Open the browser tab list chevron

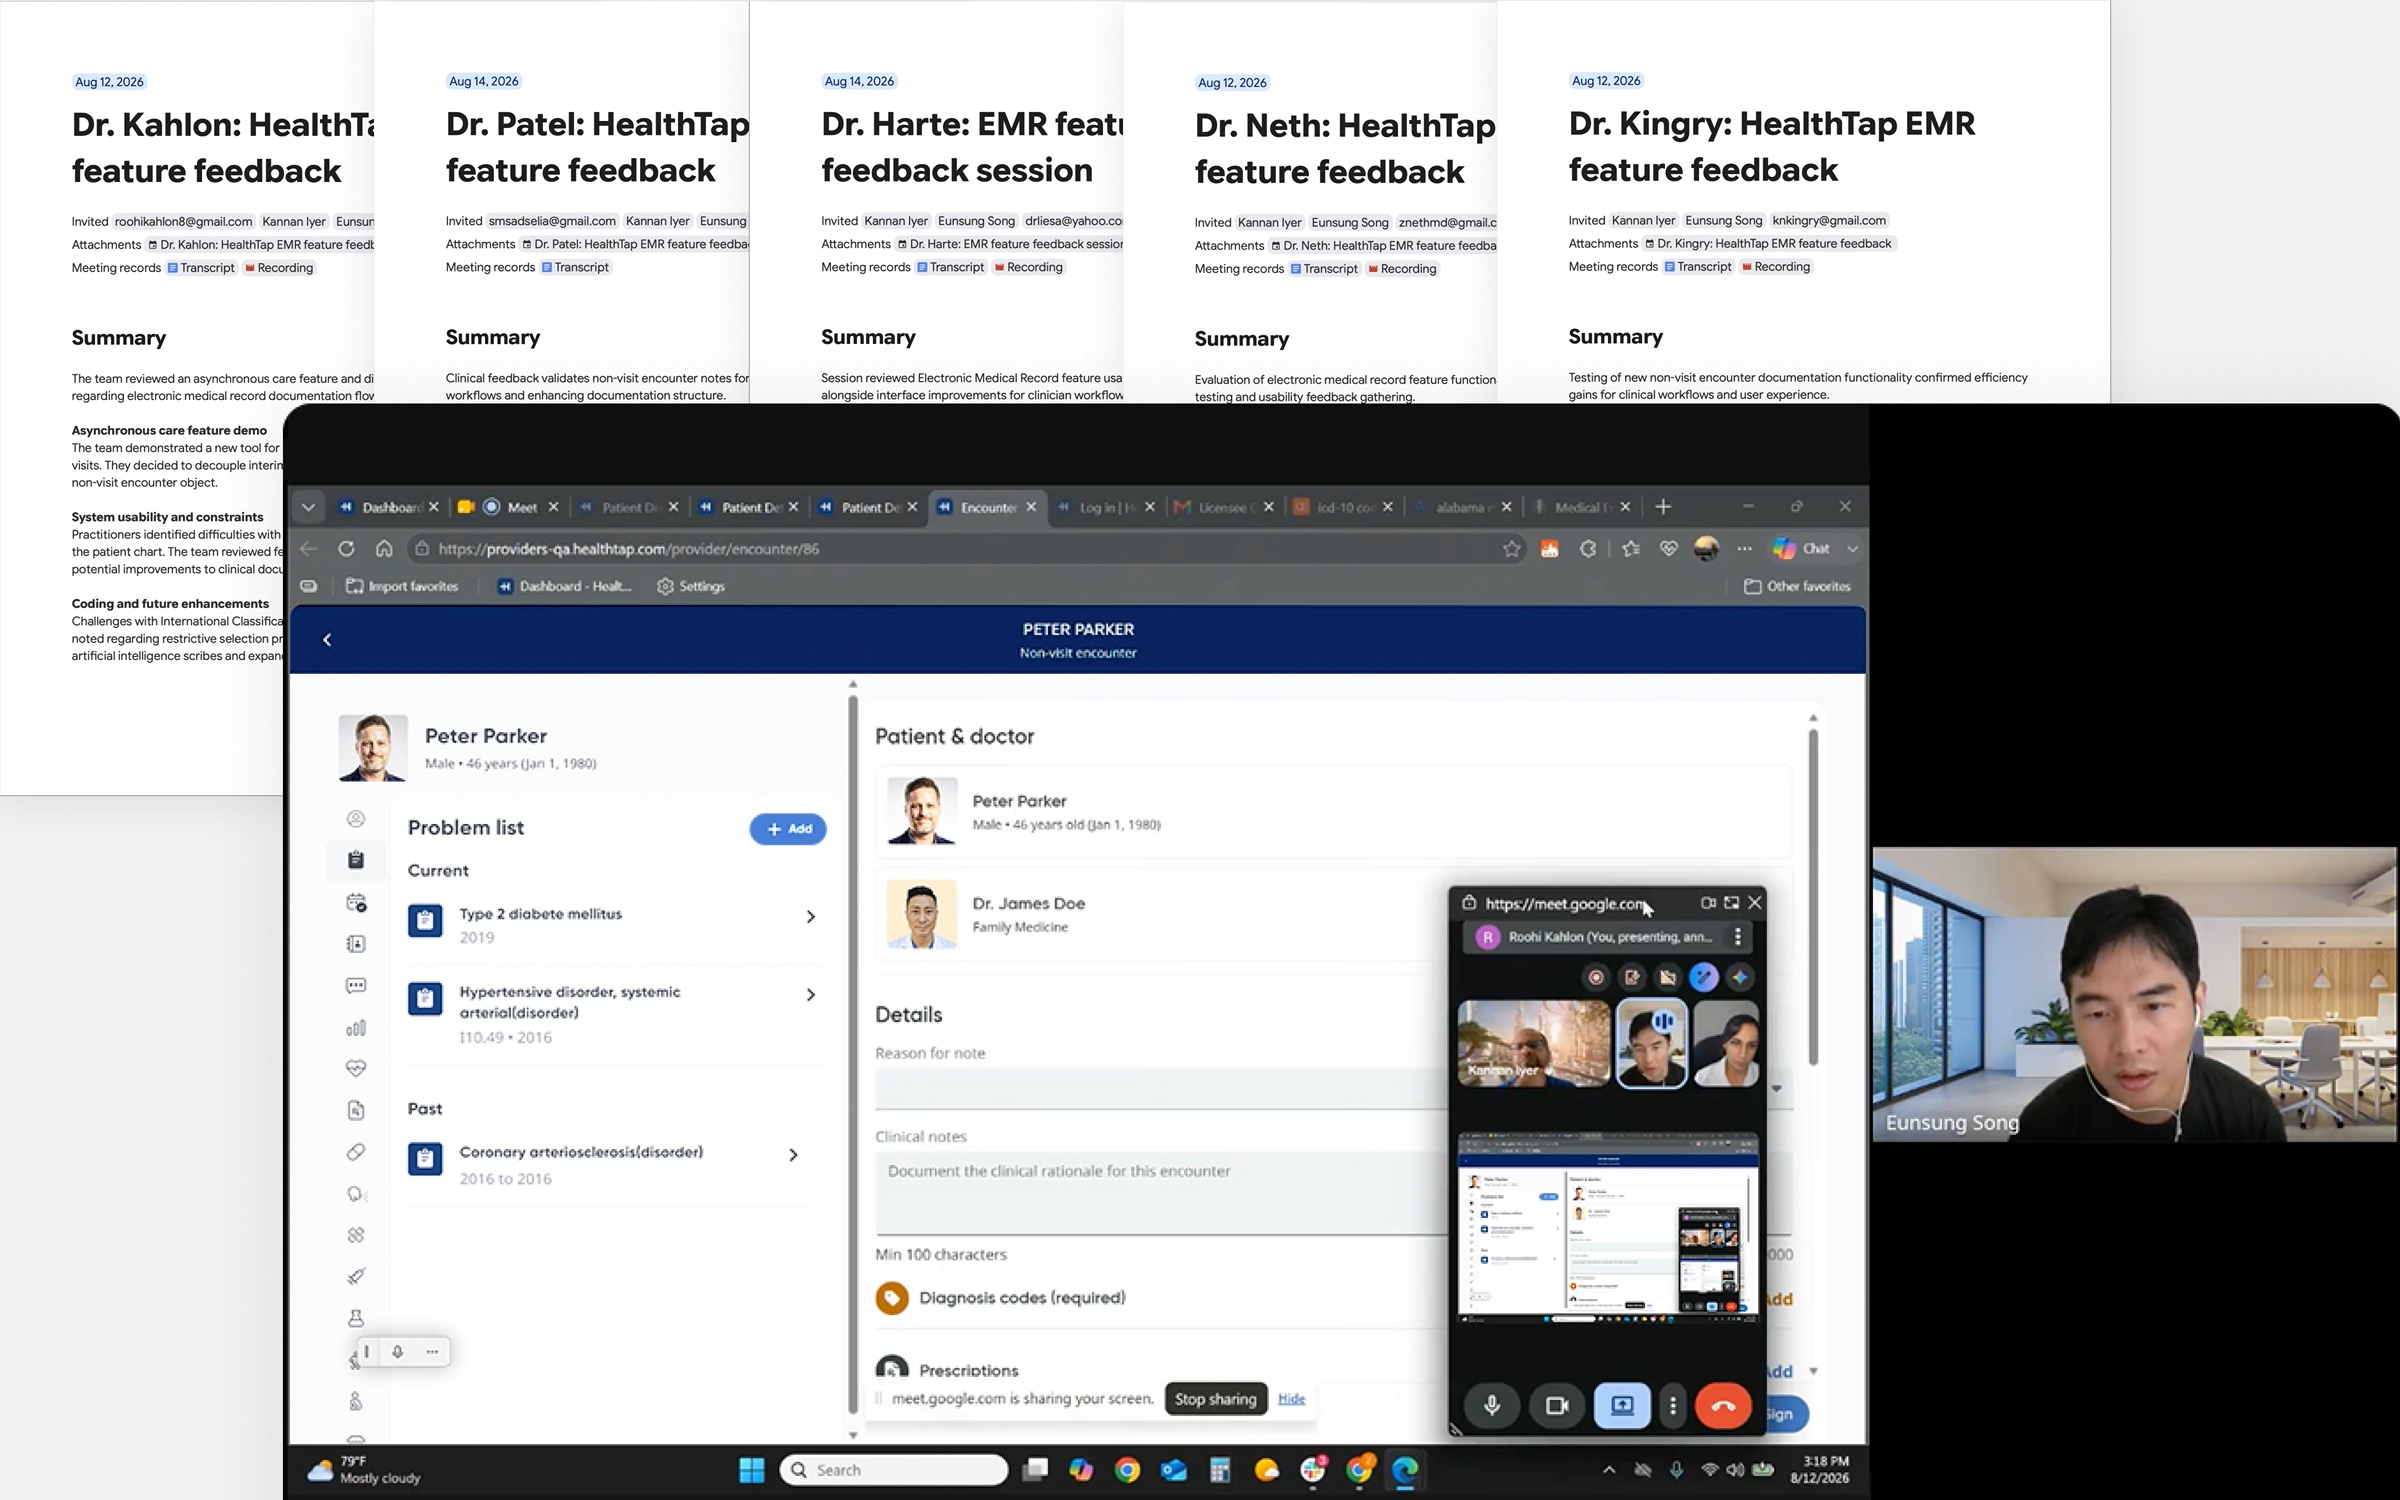(x=309, y=507)
